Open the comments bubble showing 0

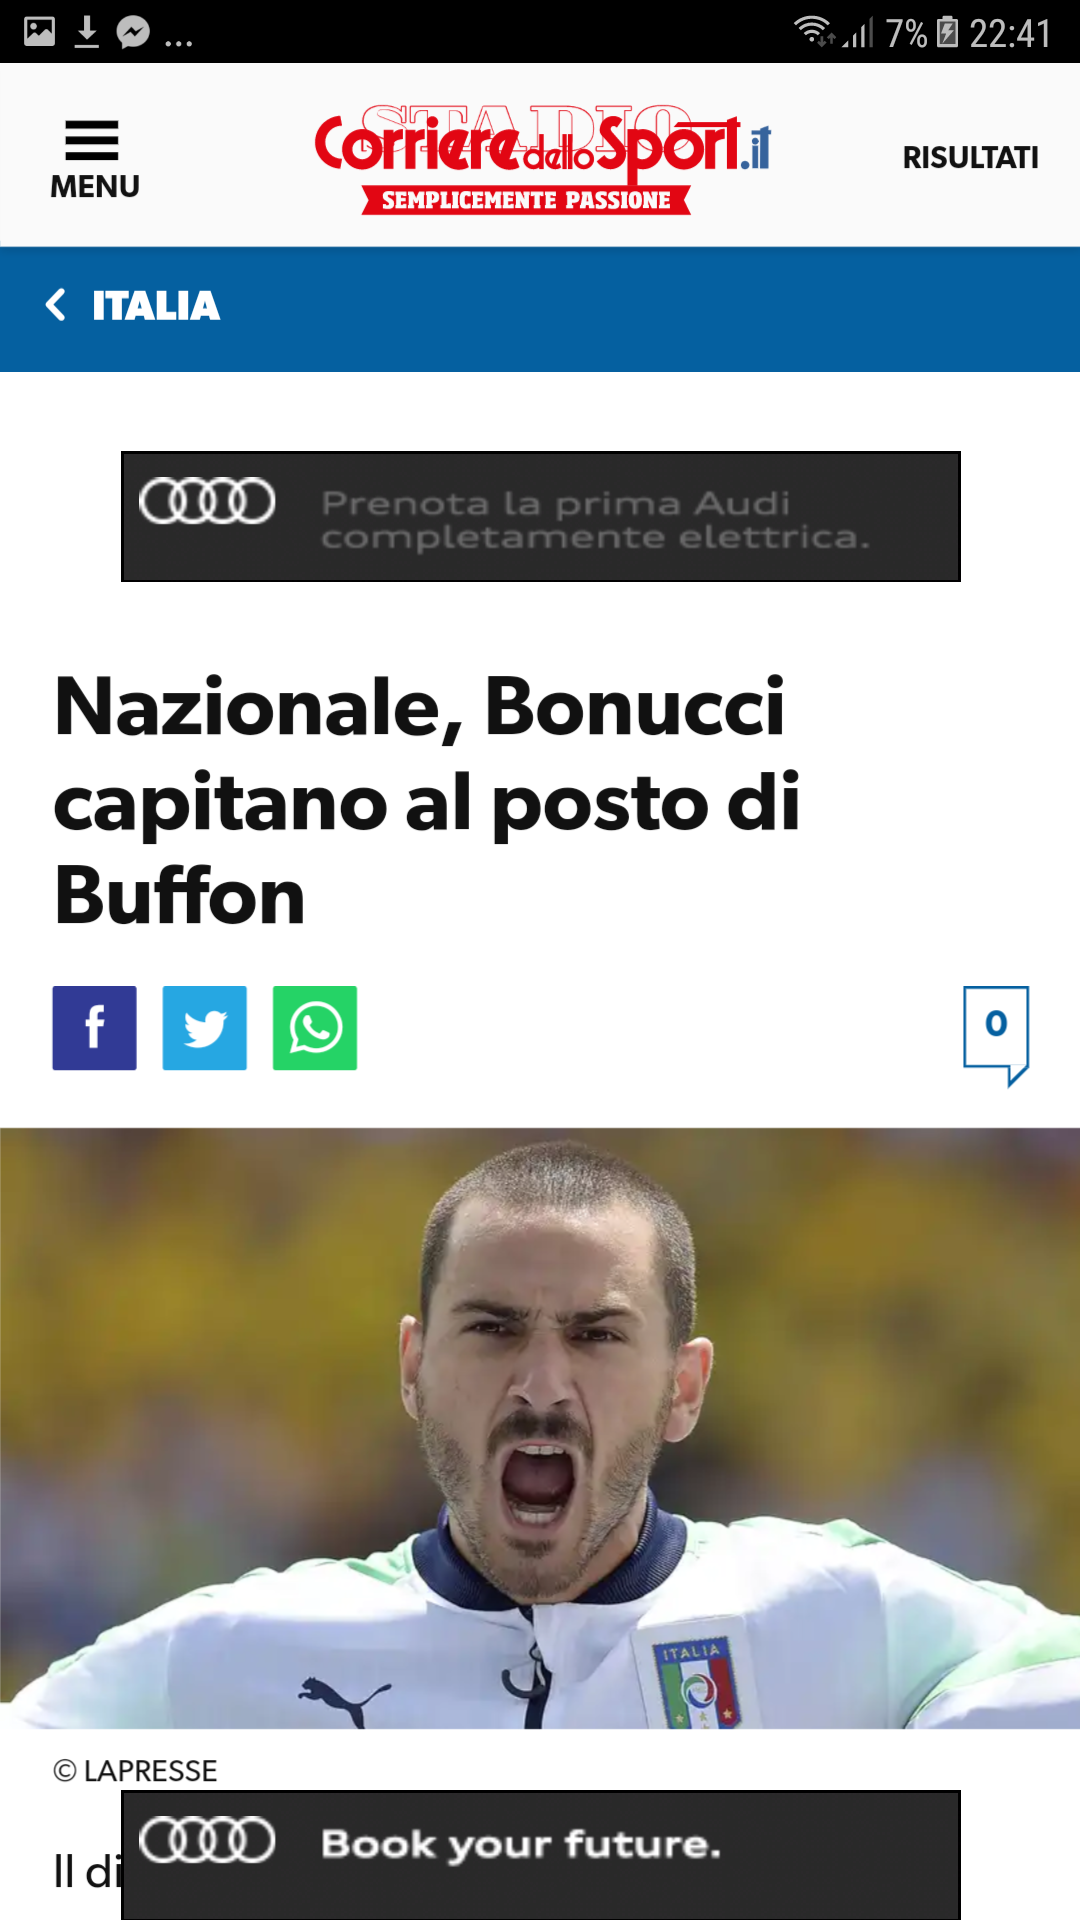pos(996,1035)
